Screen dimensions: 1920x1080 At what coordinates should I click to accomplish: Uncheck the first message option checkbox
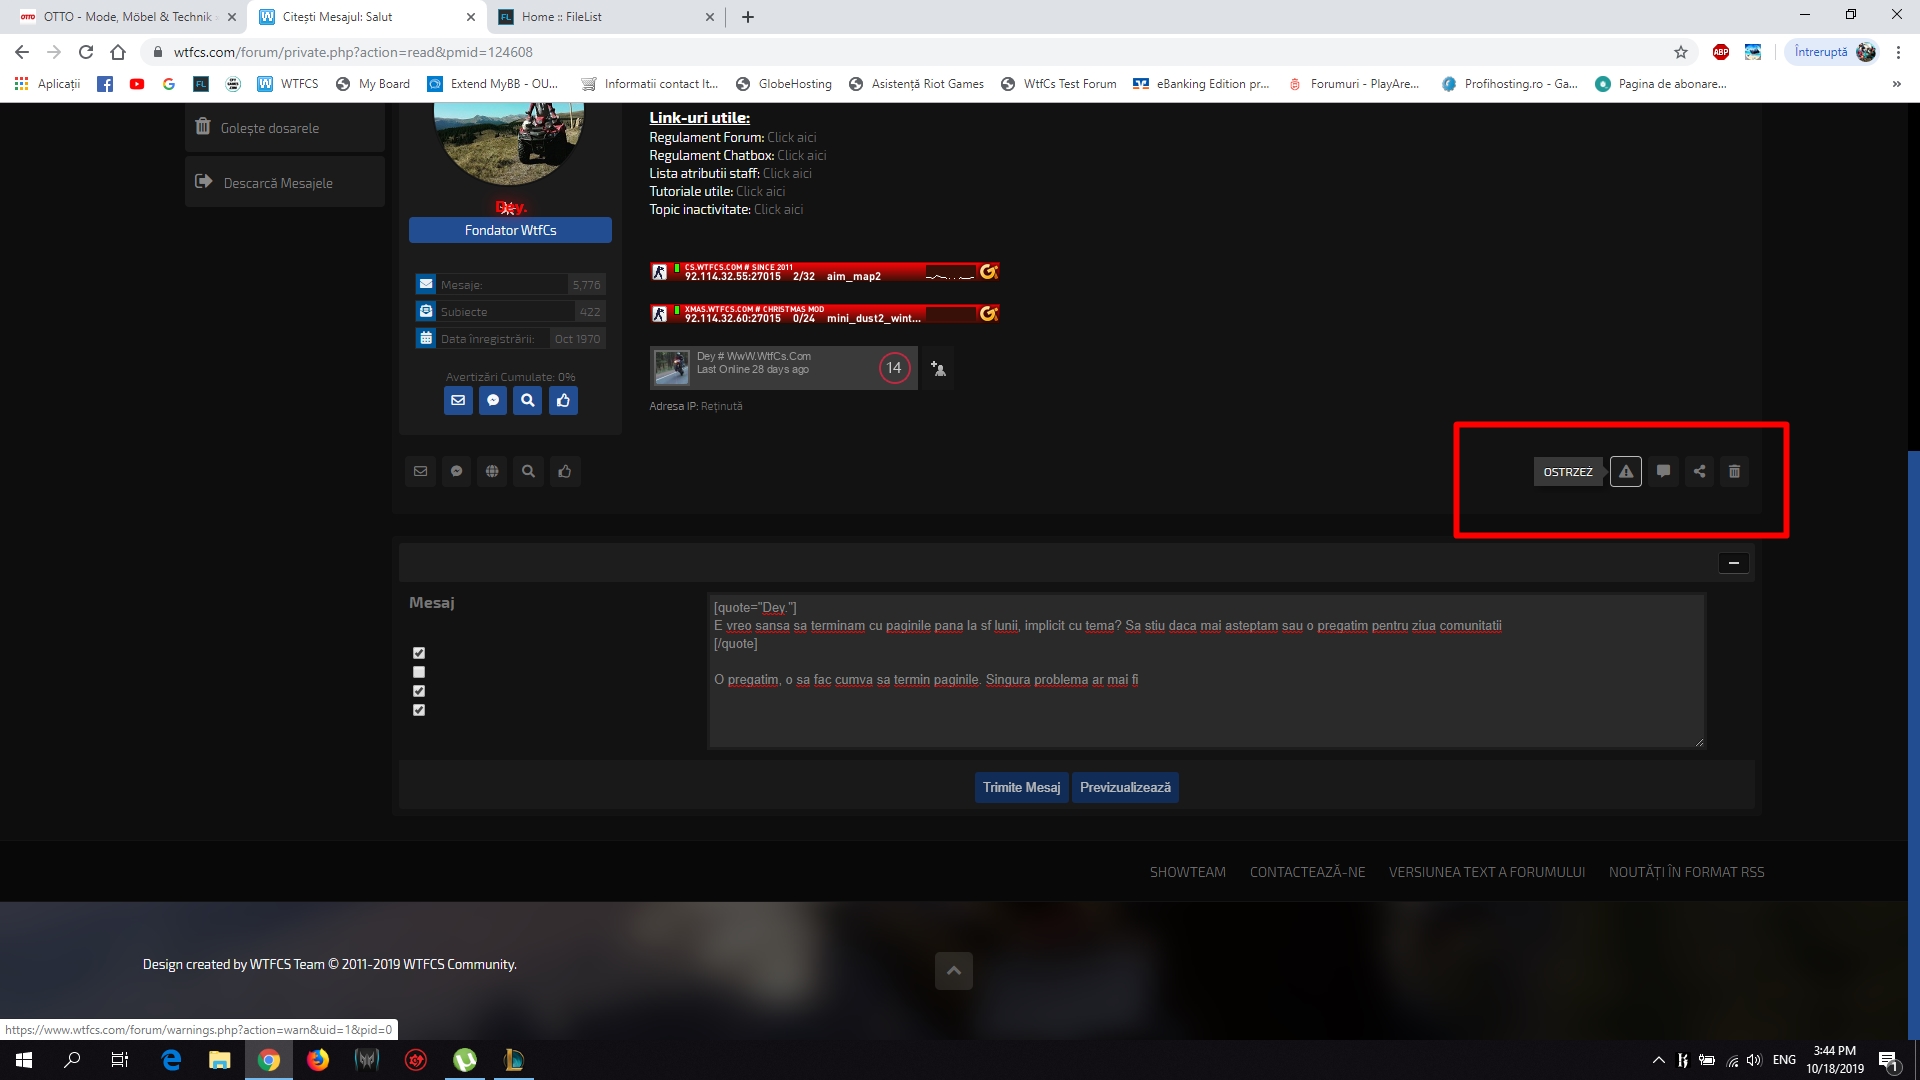(419, 653)
